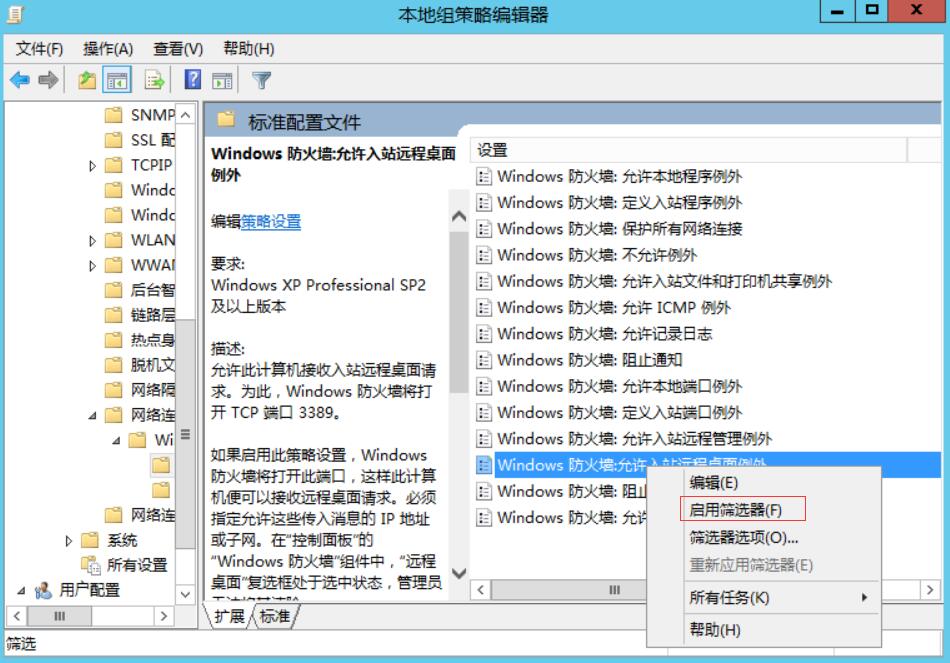Choose 编辑(E) in context menu
The image size is (950, 663).
pos(763,483)
